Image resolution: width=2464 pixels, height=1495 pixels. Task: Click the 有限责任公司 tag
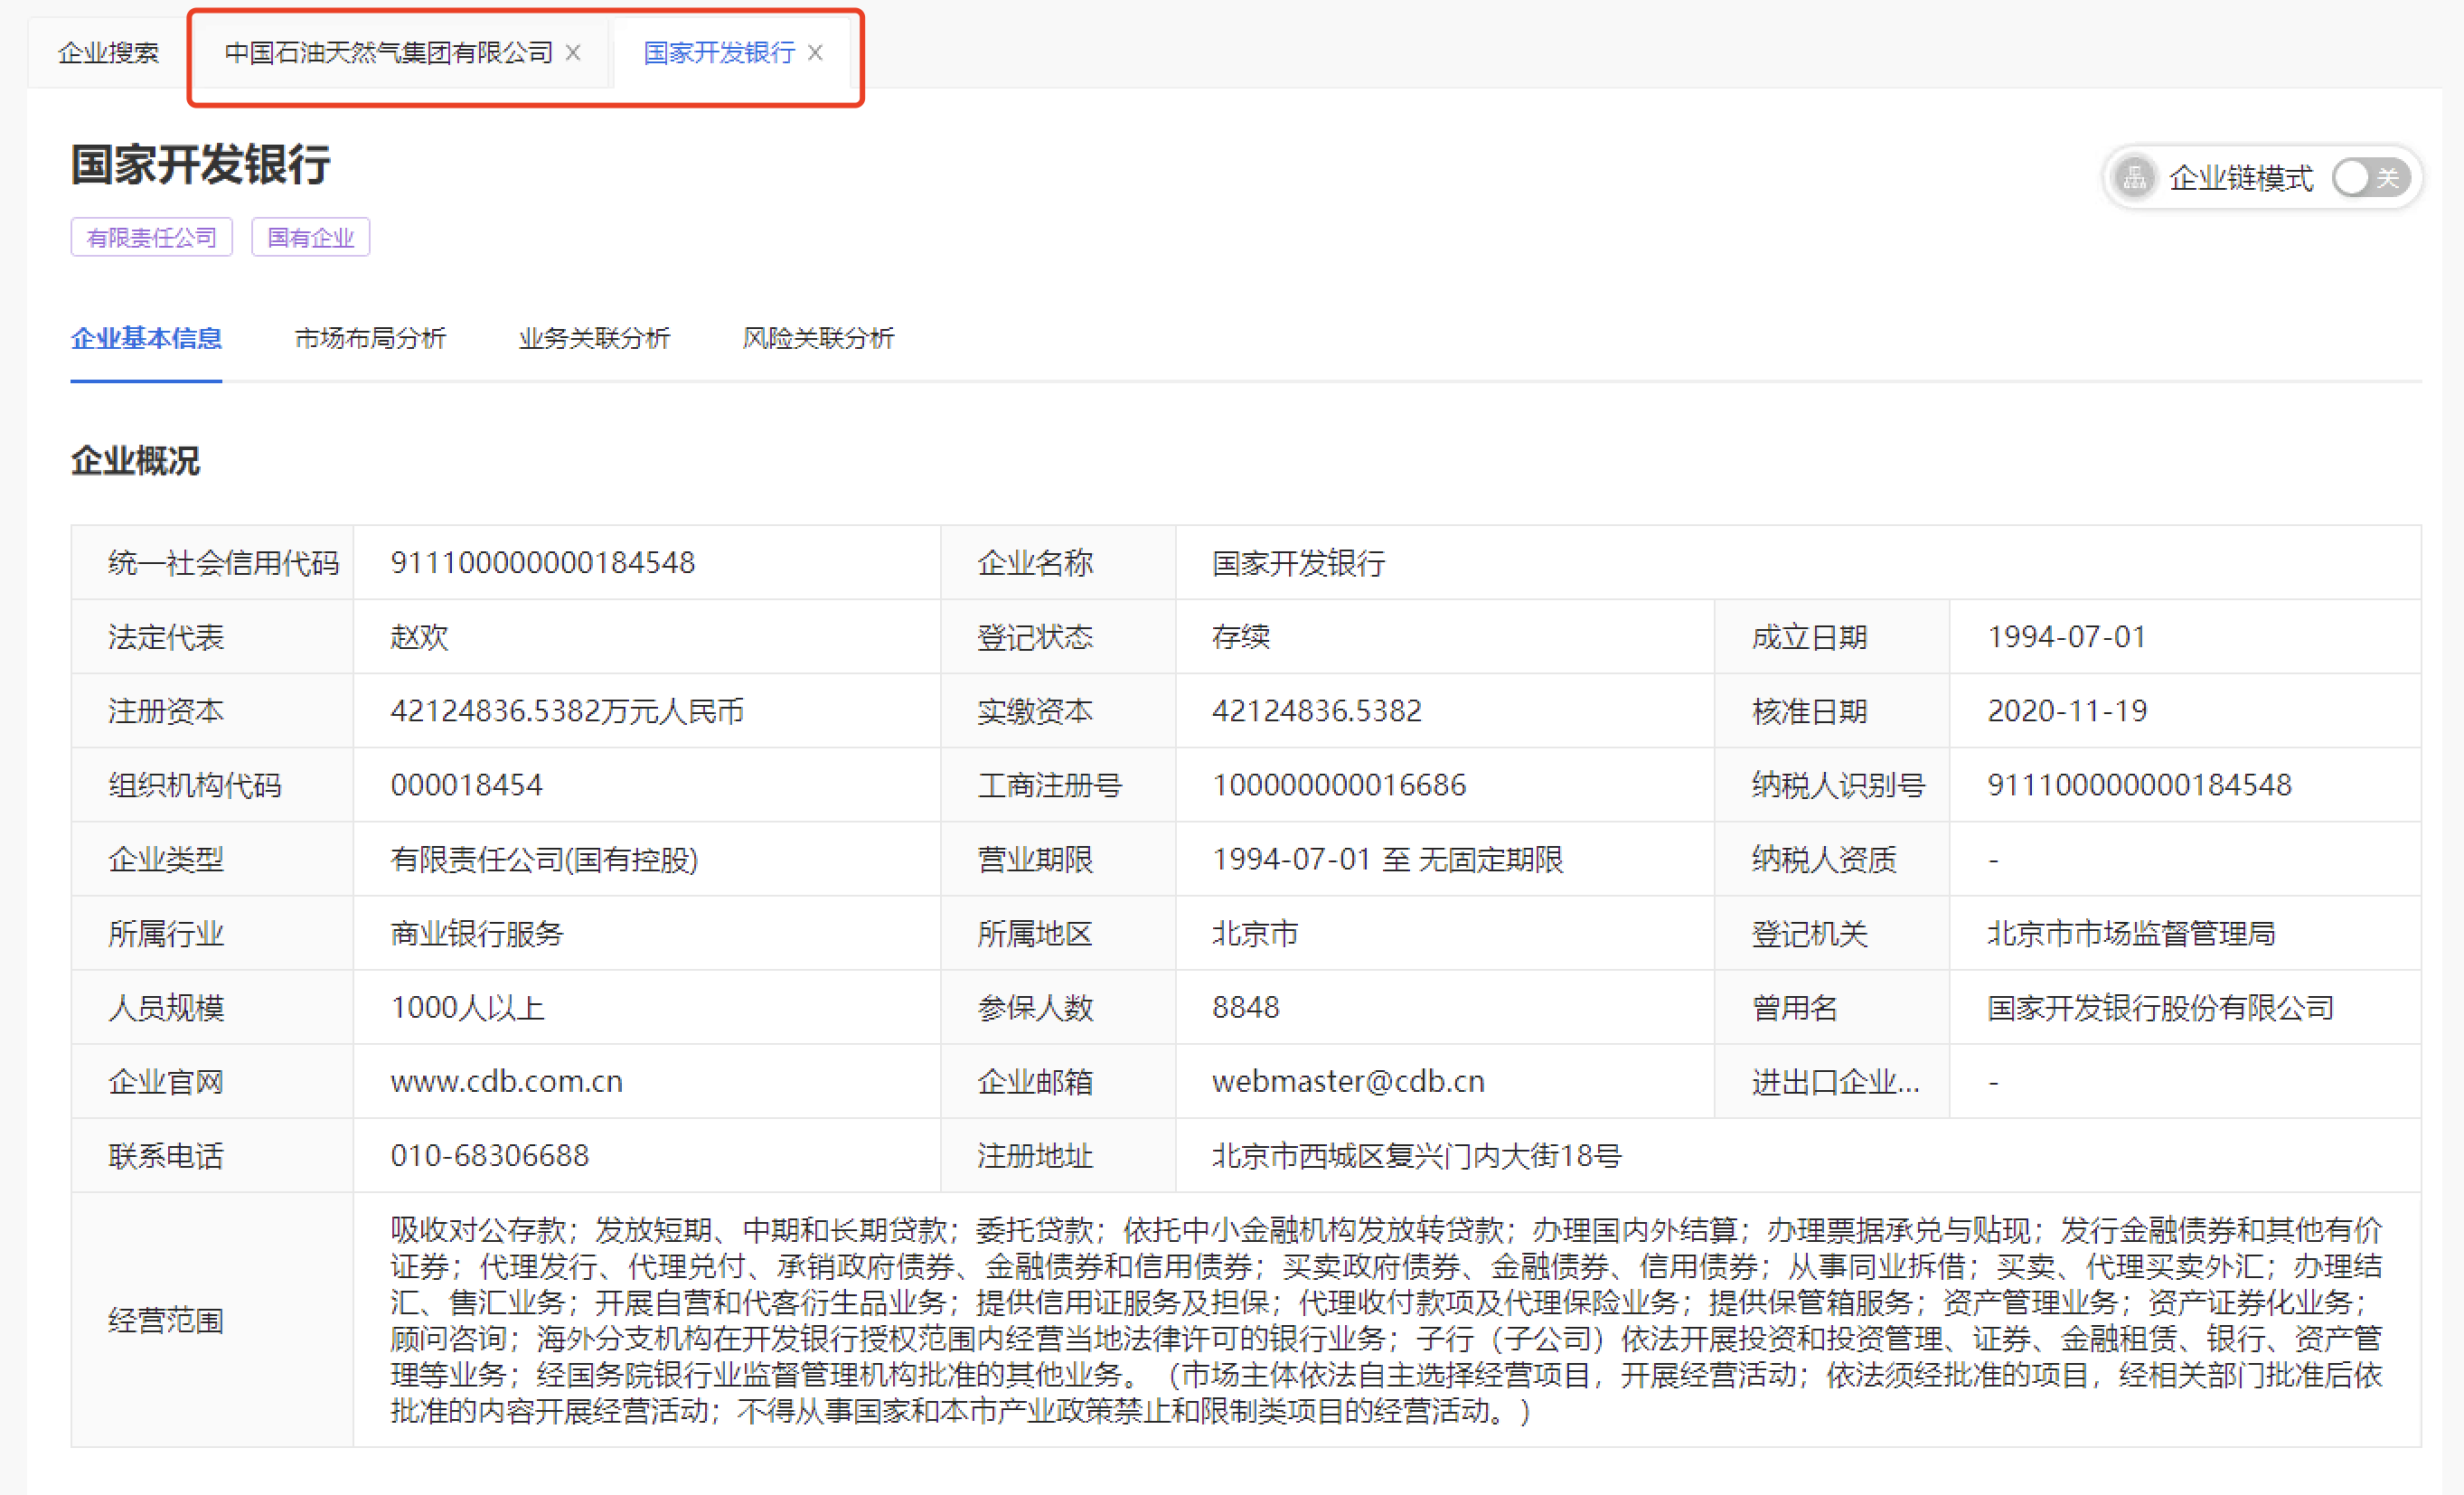(152, 237)
